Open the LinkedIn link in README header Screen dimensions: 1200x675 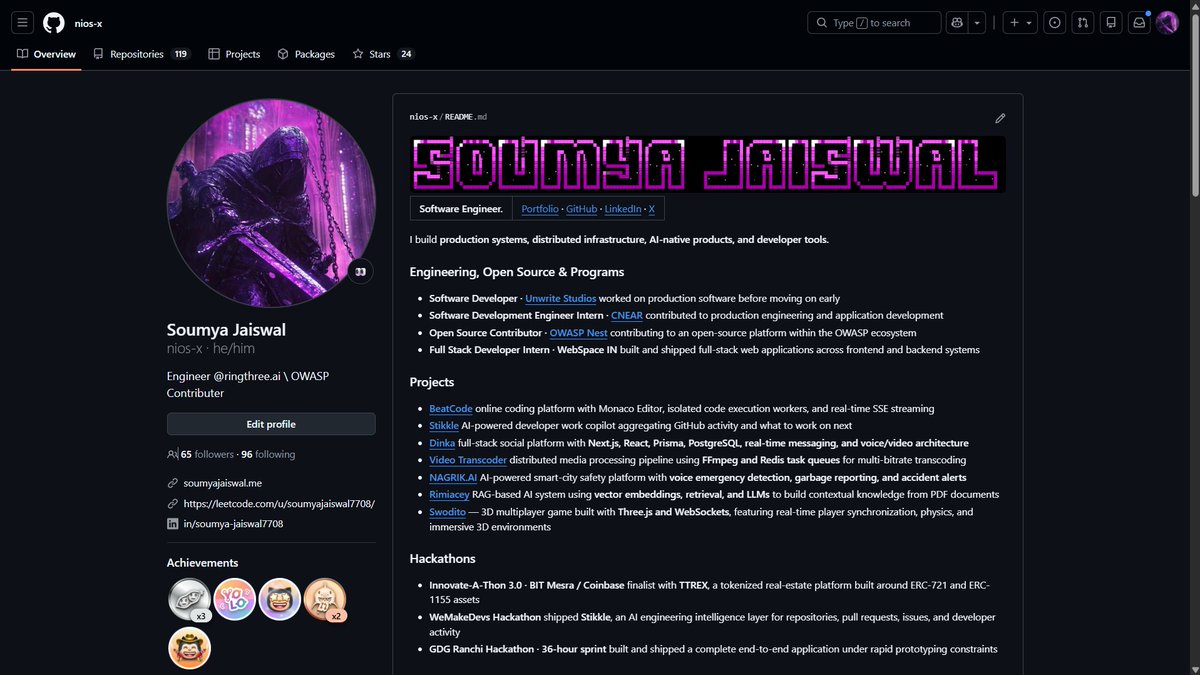click(623, 209)
